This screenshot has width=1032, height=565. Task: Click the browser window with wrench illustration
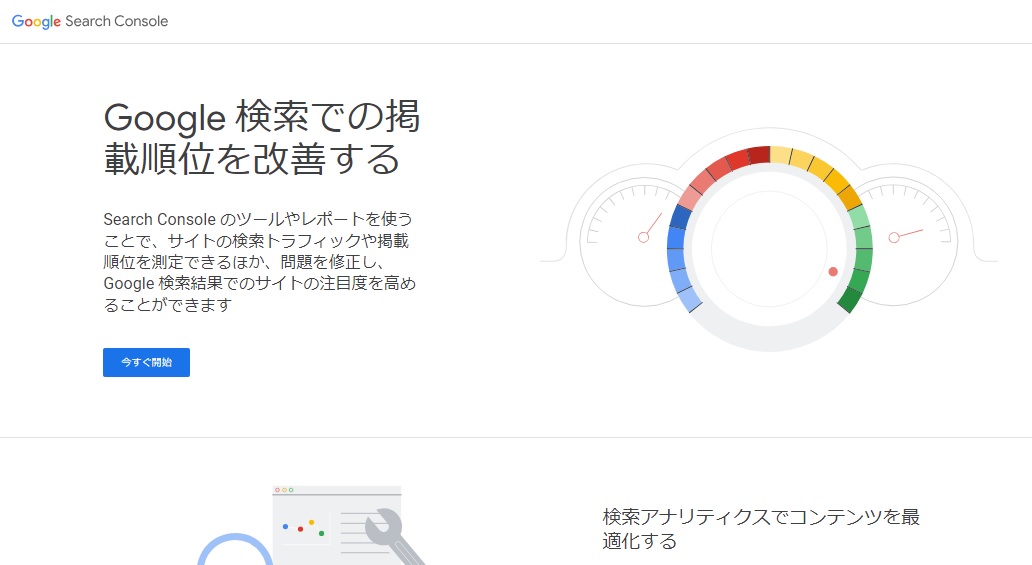(x=313, y=525)
